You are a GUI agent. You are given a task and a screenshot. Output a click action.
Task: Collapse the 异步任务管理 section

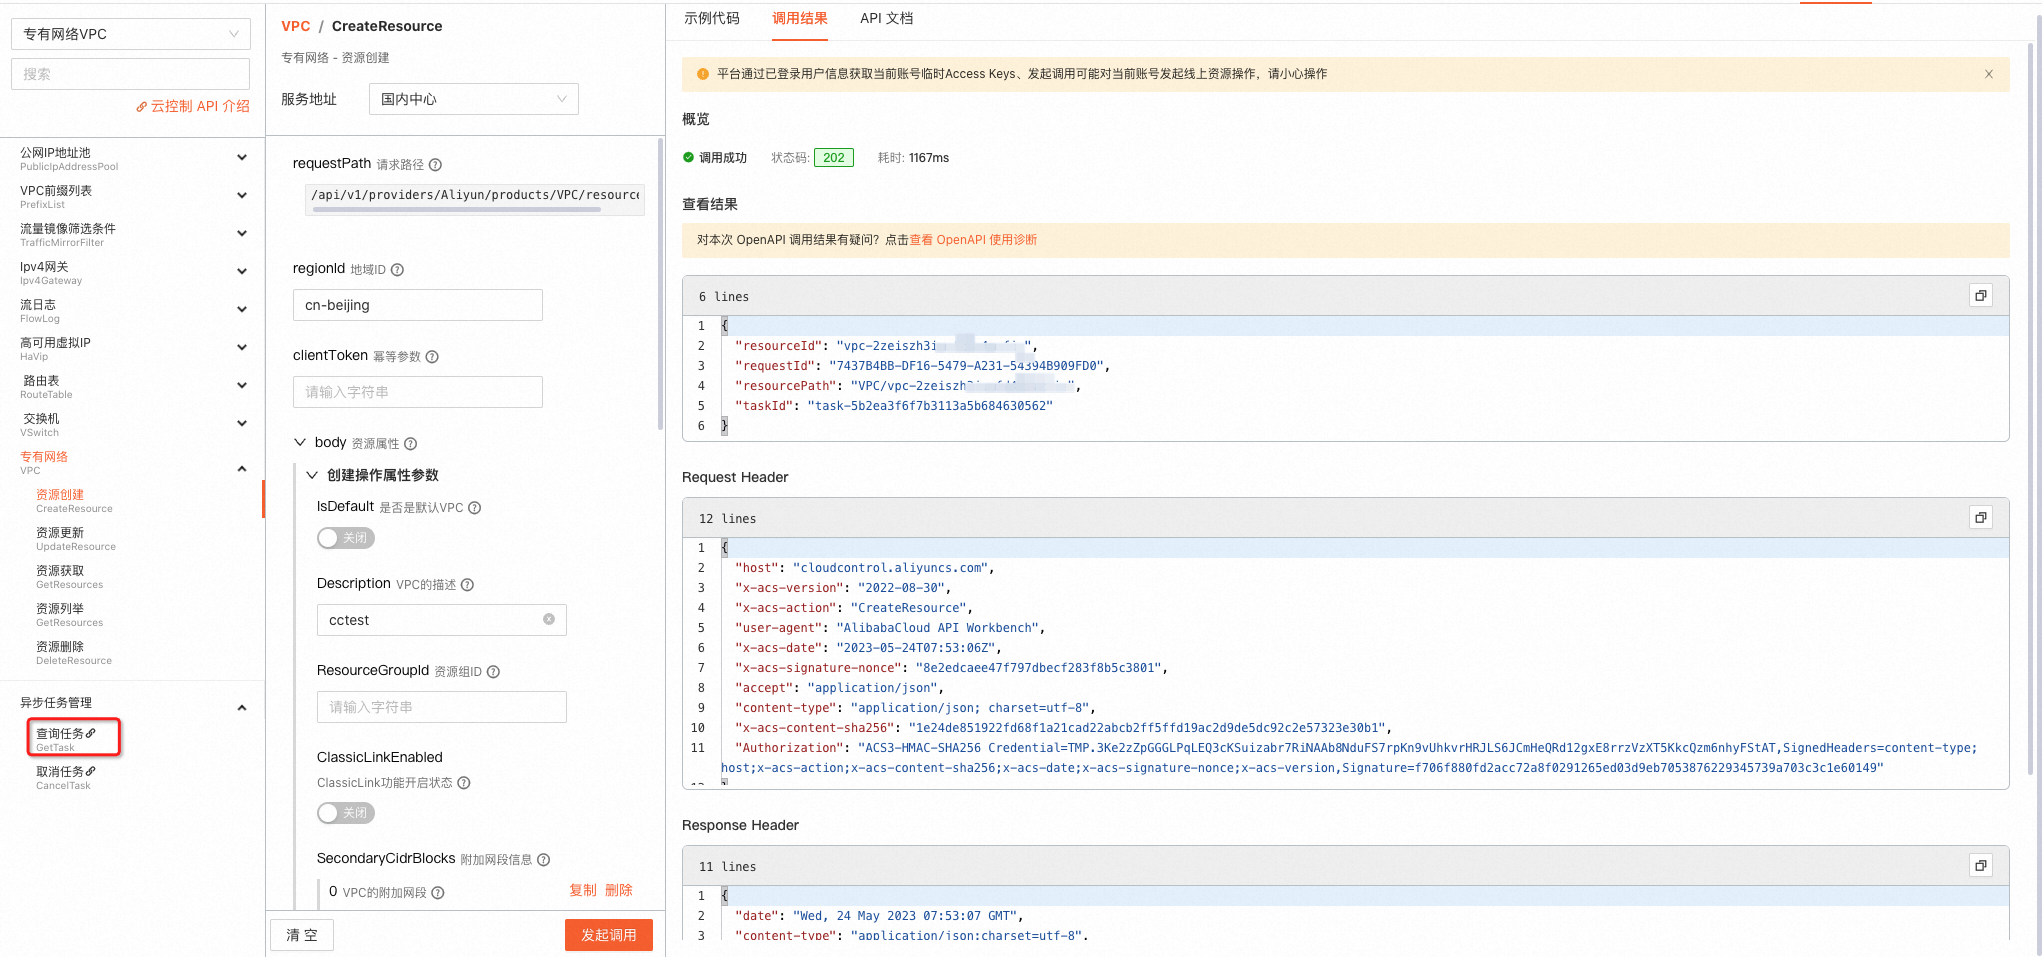pyautogui.click(x=242, y=708)
